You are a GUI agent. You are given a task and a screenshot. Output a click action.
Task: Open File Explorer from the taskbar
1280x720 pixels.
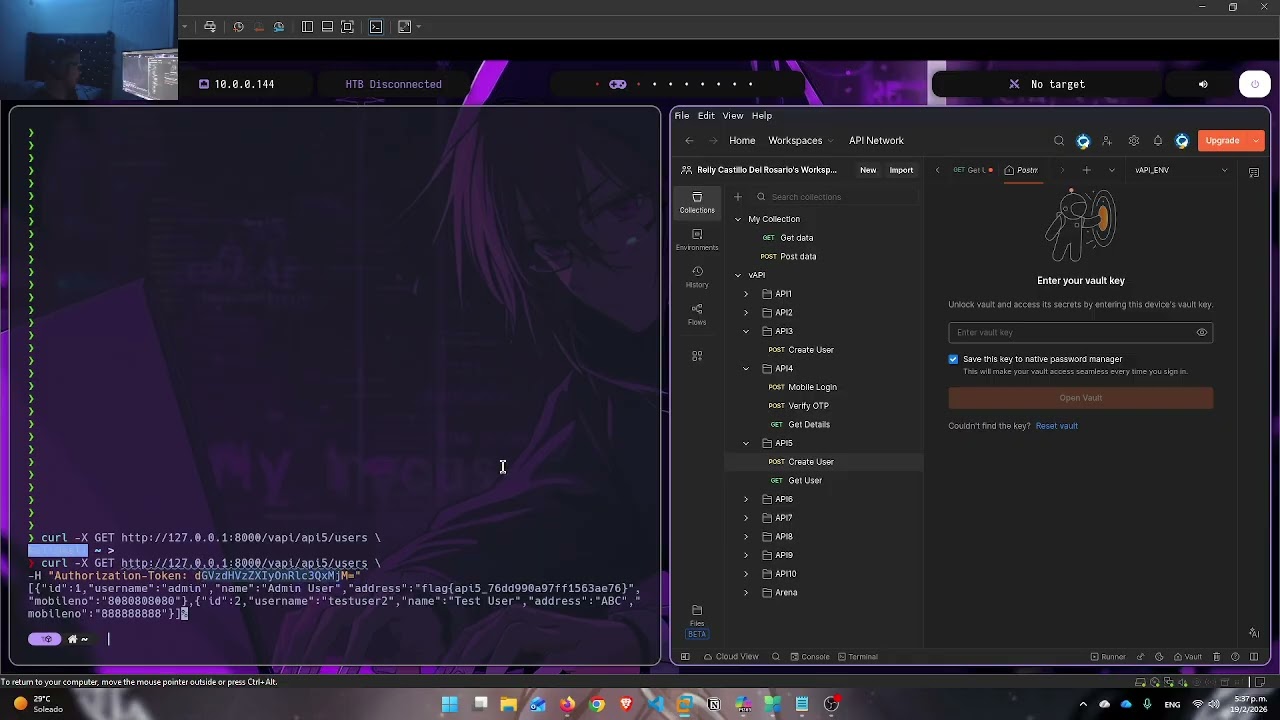pos(509,704)
